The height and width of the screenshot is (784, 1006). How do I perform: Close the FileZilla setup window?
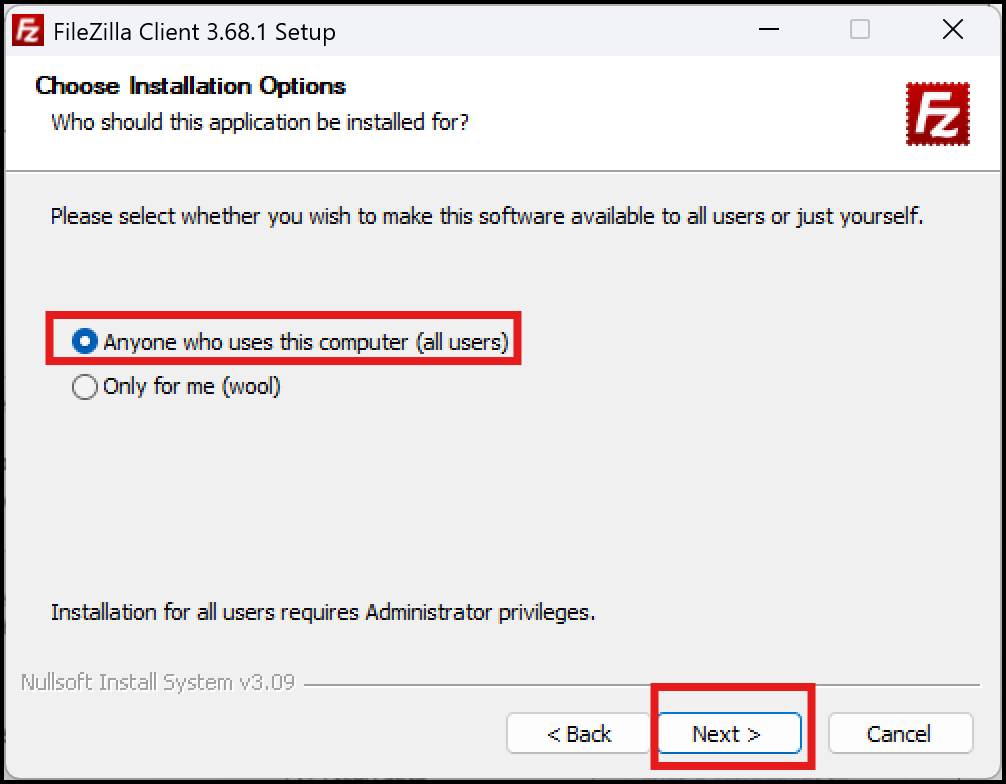coord(953,30)
